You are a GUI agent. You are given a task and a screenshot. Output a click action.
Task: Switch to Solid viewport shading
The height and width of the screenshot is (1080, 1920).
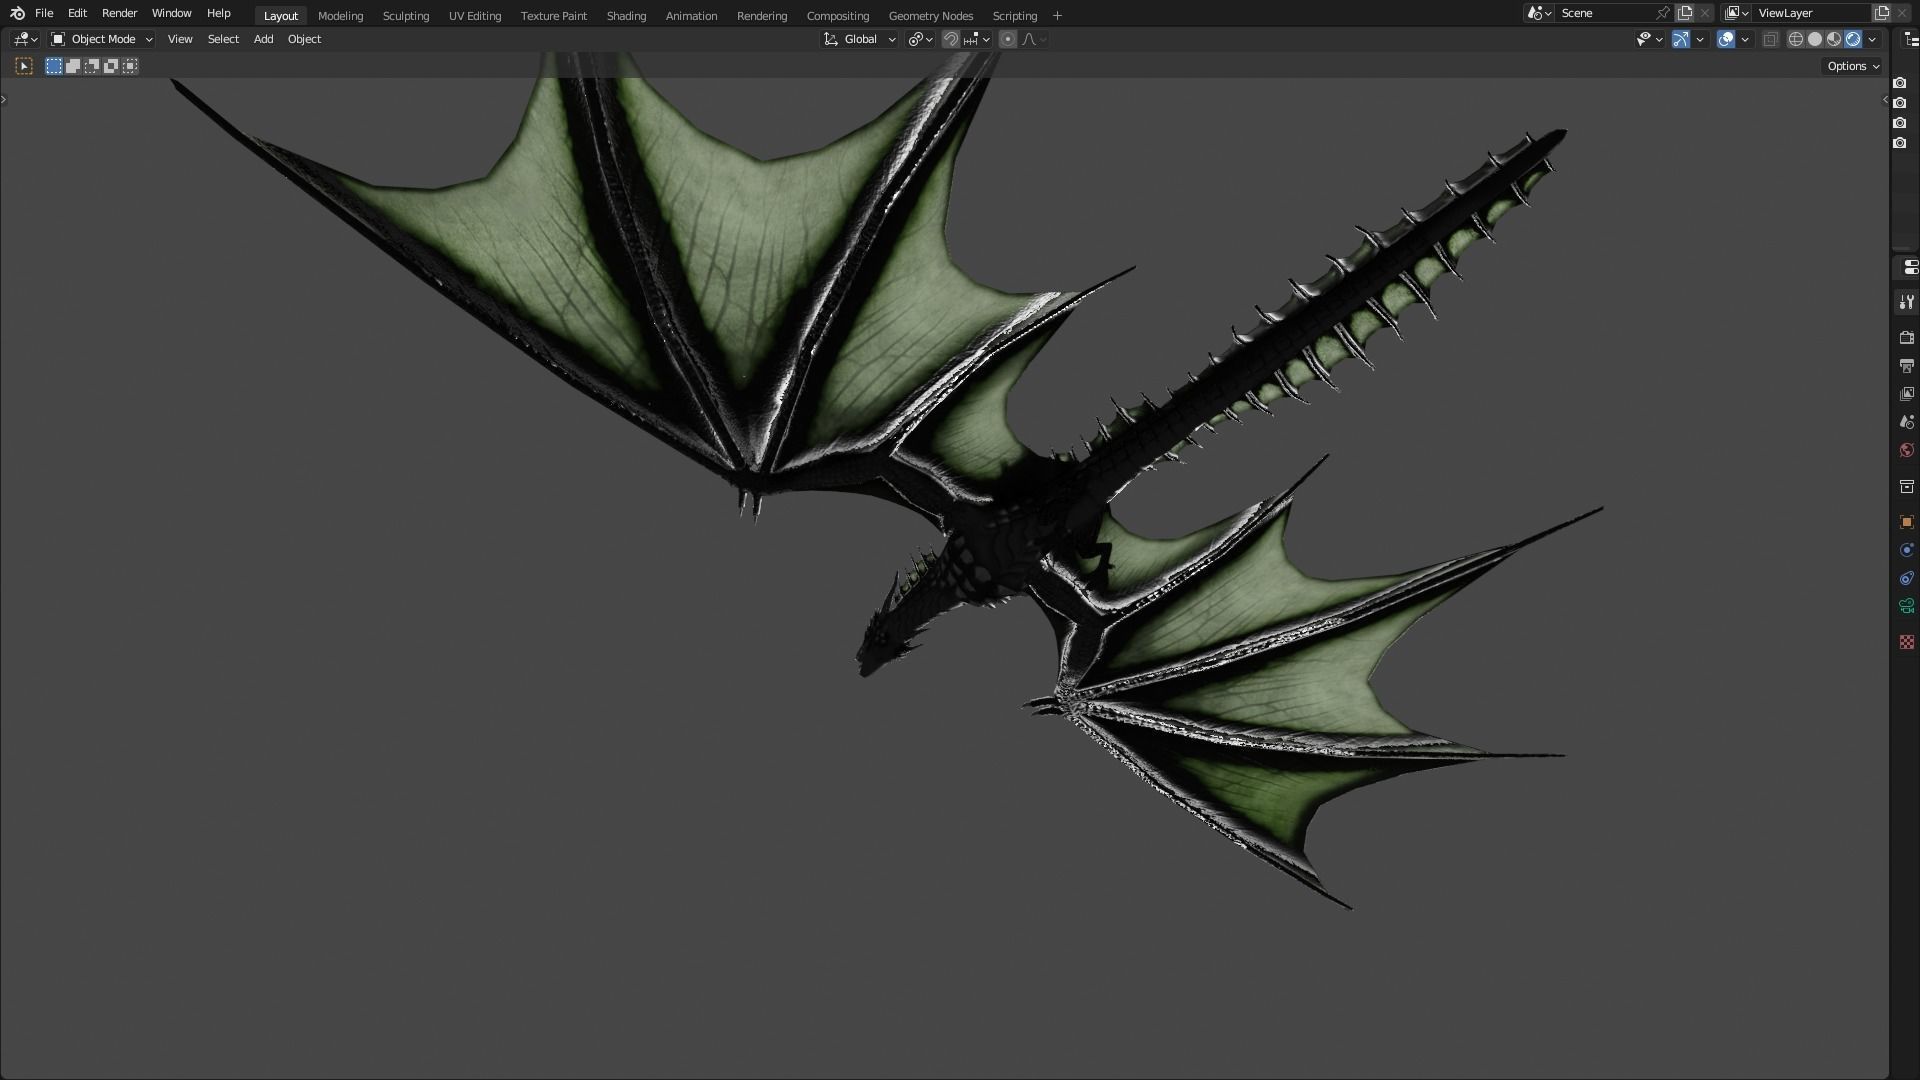coord(1815,39)
